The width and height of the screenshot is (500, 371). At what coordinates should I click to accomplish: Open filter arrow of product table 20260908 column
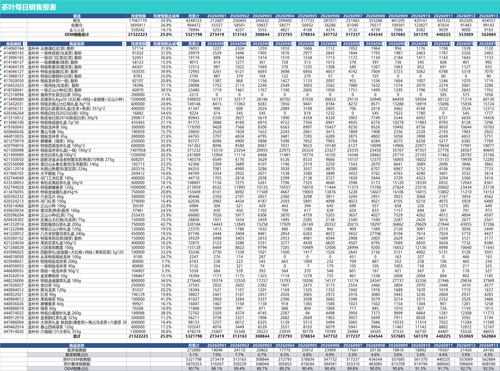(x=385, y=44)
